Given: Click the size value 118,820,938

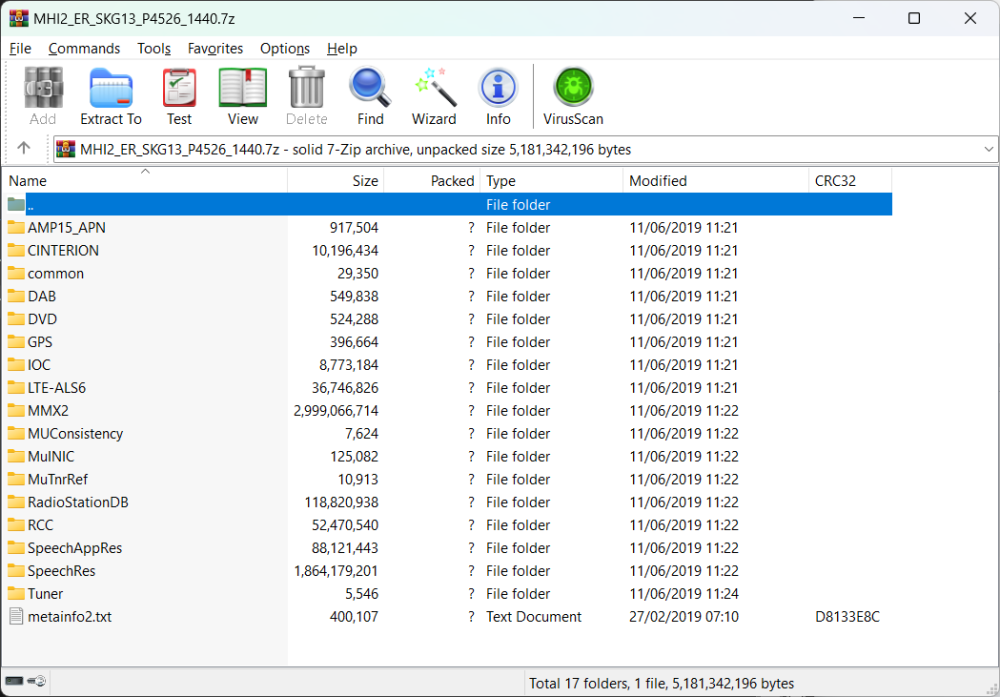Looking at the screenshot, I should (341, 503).
